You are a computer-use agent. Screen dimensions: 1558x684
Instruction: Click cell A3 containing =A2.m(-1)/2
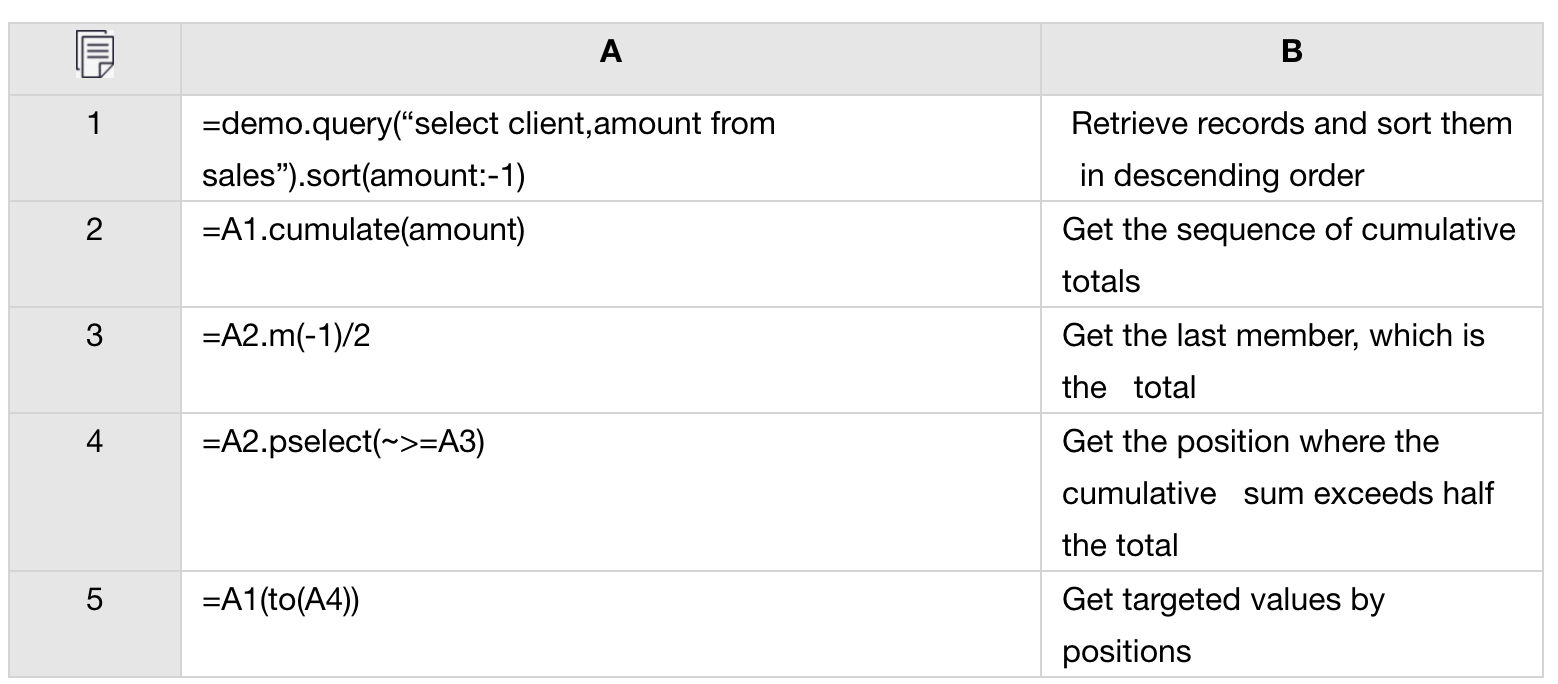coord(286,335)
